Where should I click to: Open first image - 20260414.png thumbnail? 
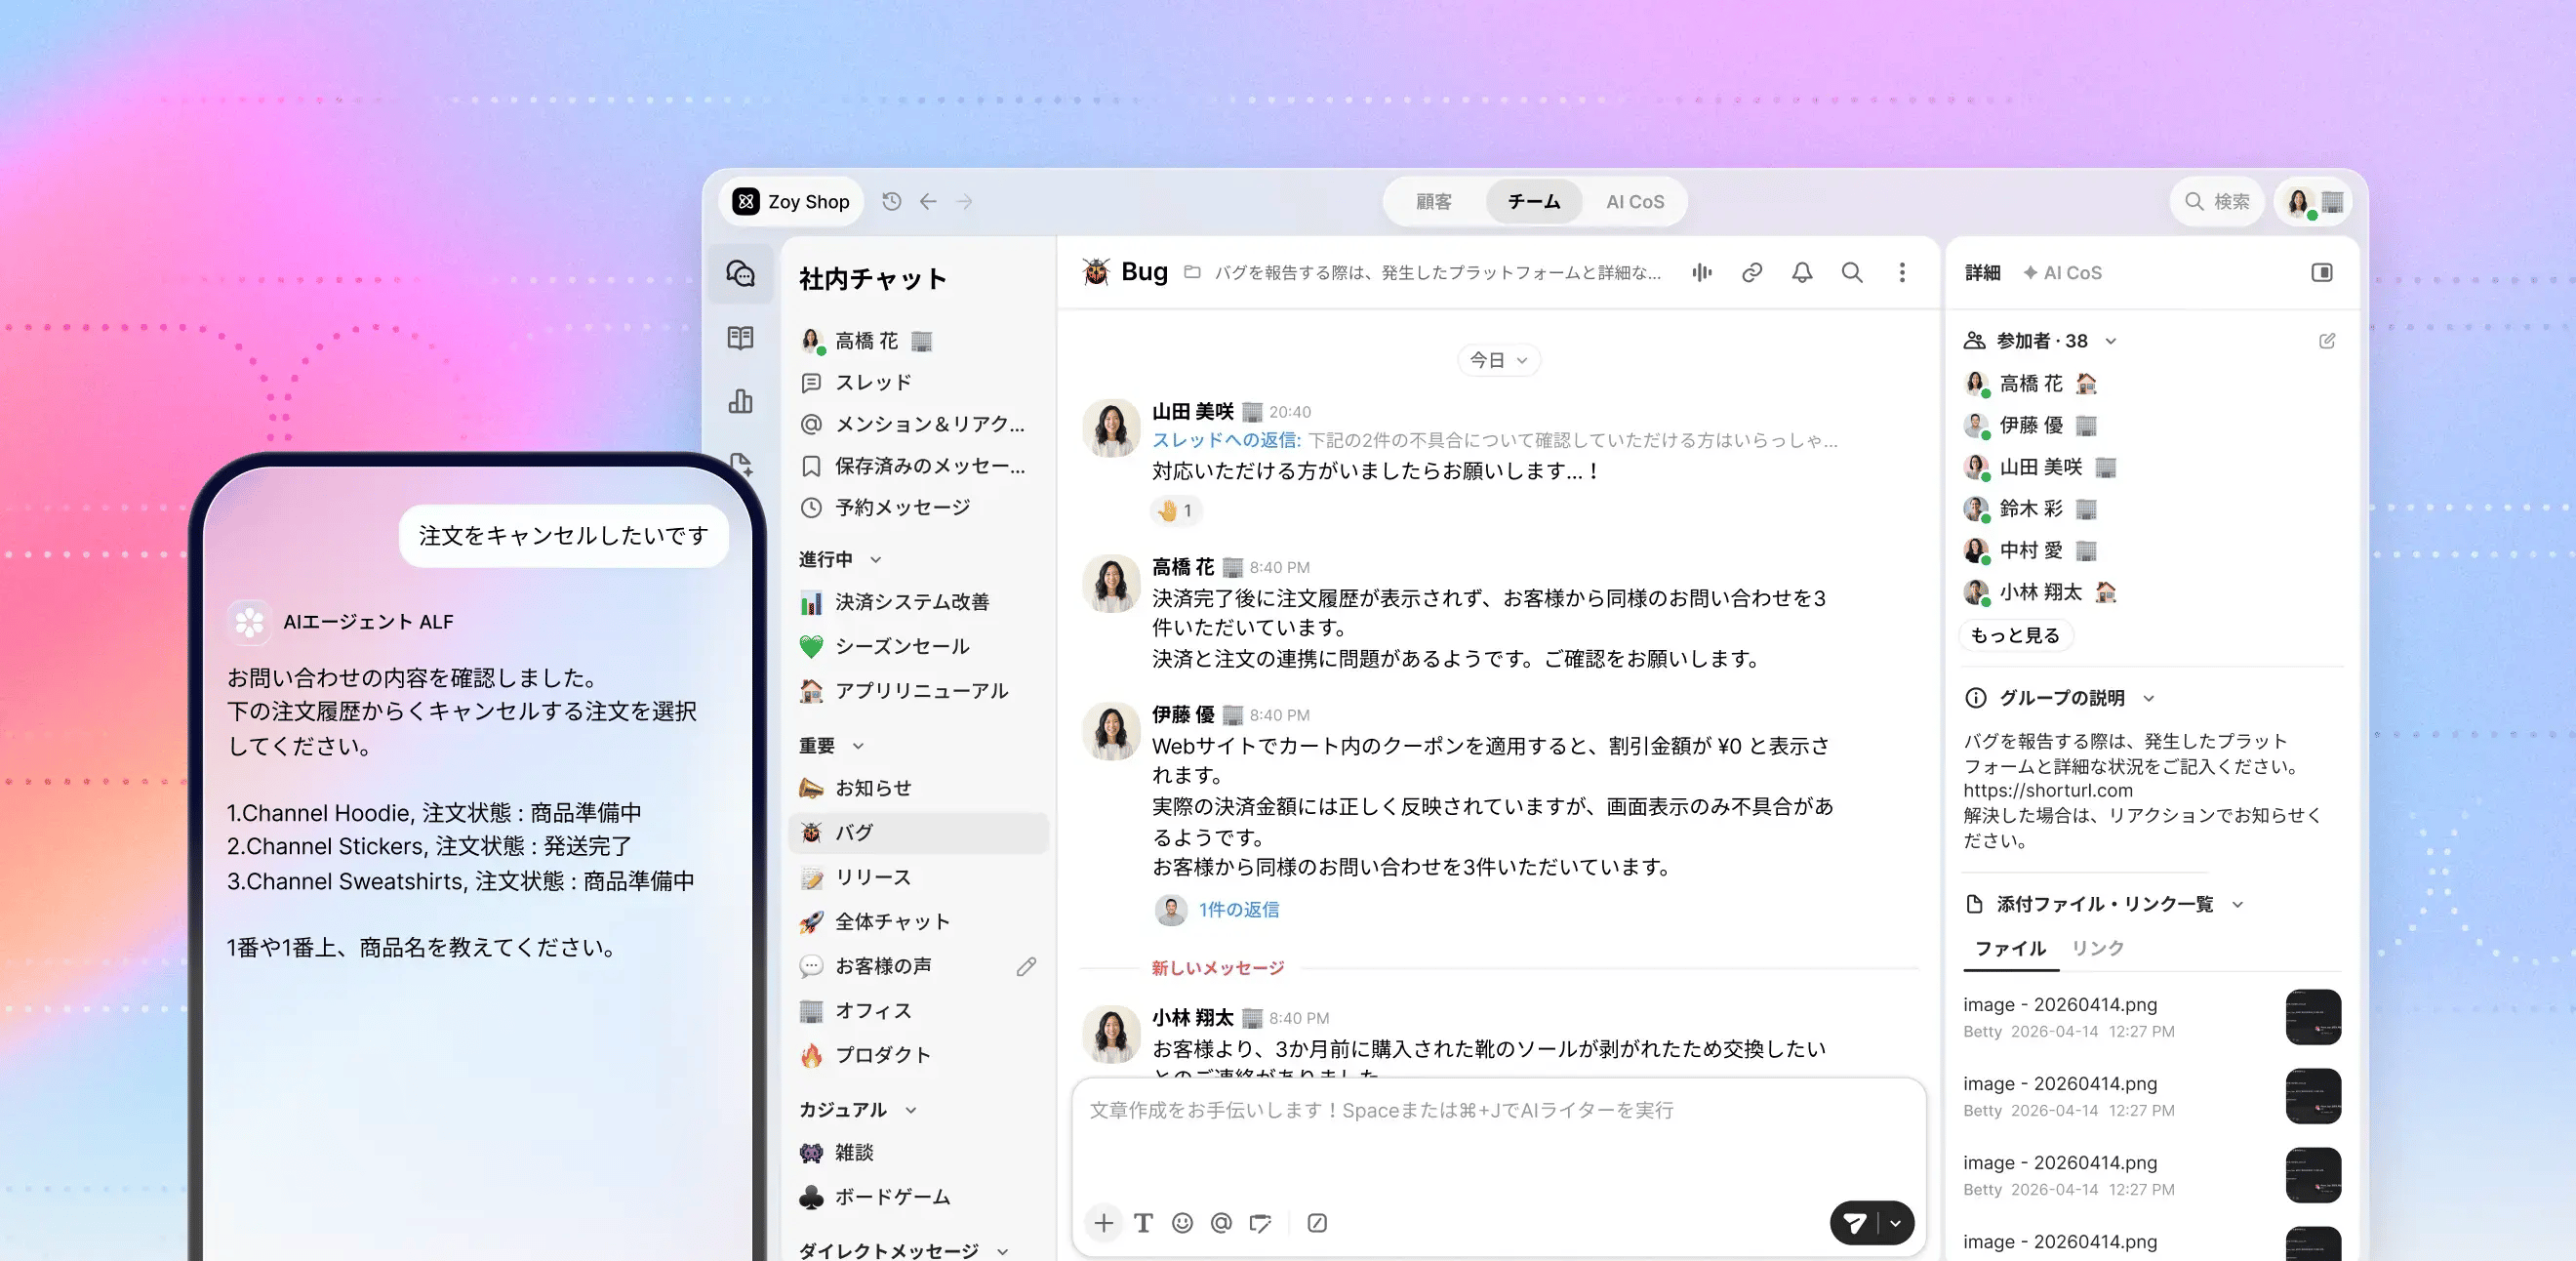point(2313,1017)
